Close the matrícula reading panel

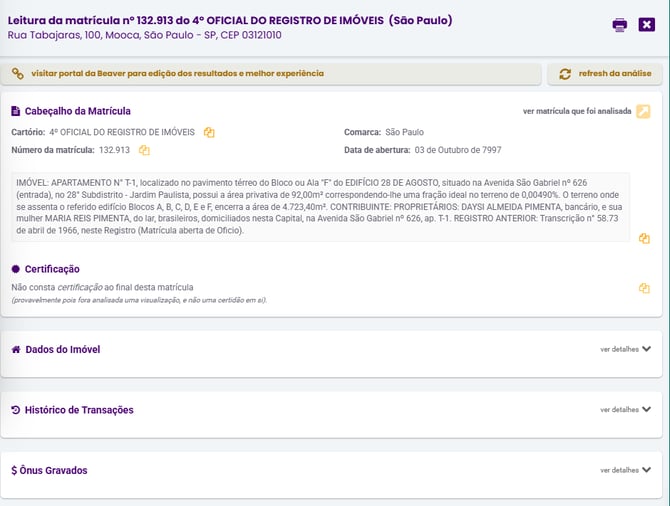[x=646, y=25]
